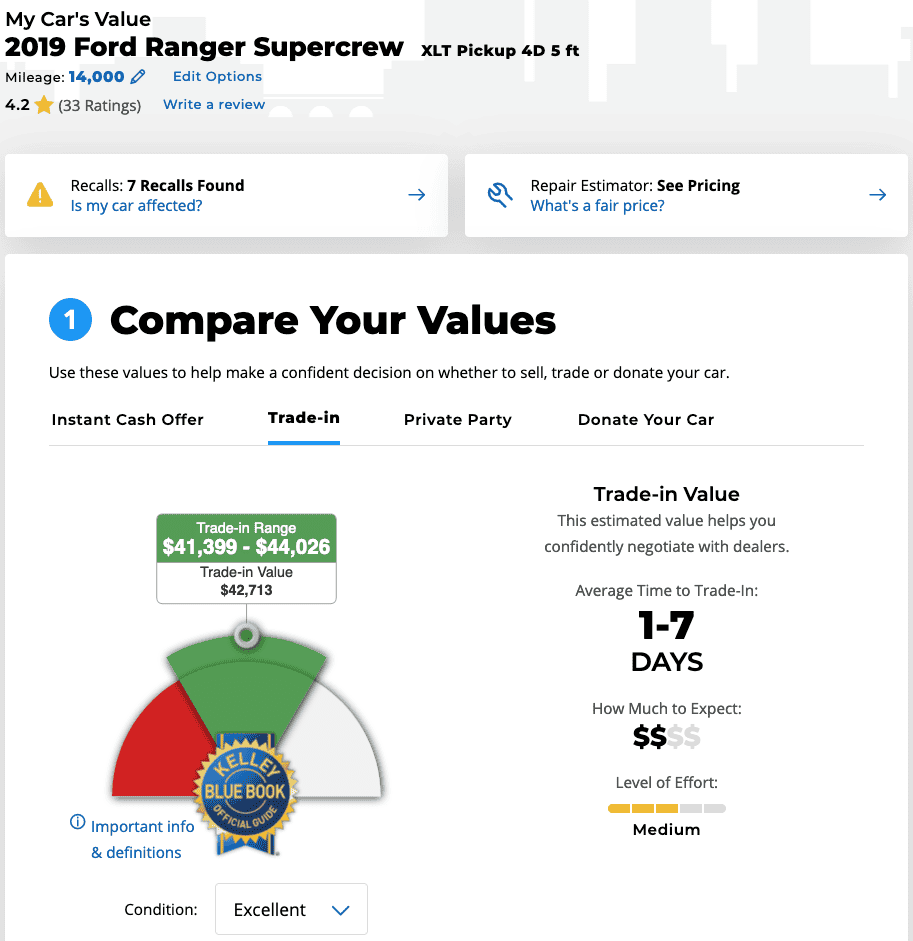Click the arrow on the Repair Estimator card
This screenshot has height=941, width=913.
[878, 194]
